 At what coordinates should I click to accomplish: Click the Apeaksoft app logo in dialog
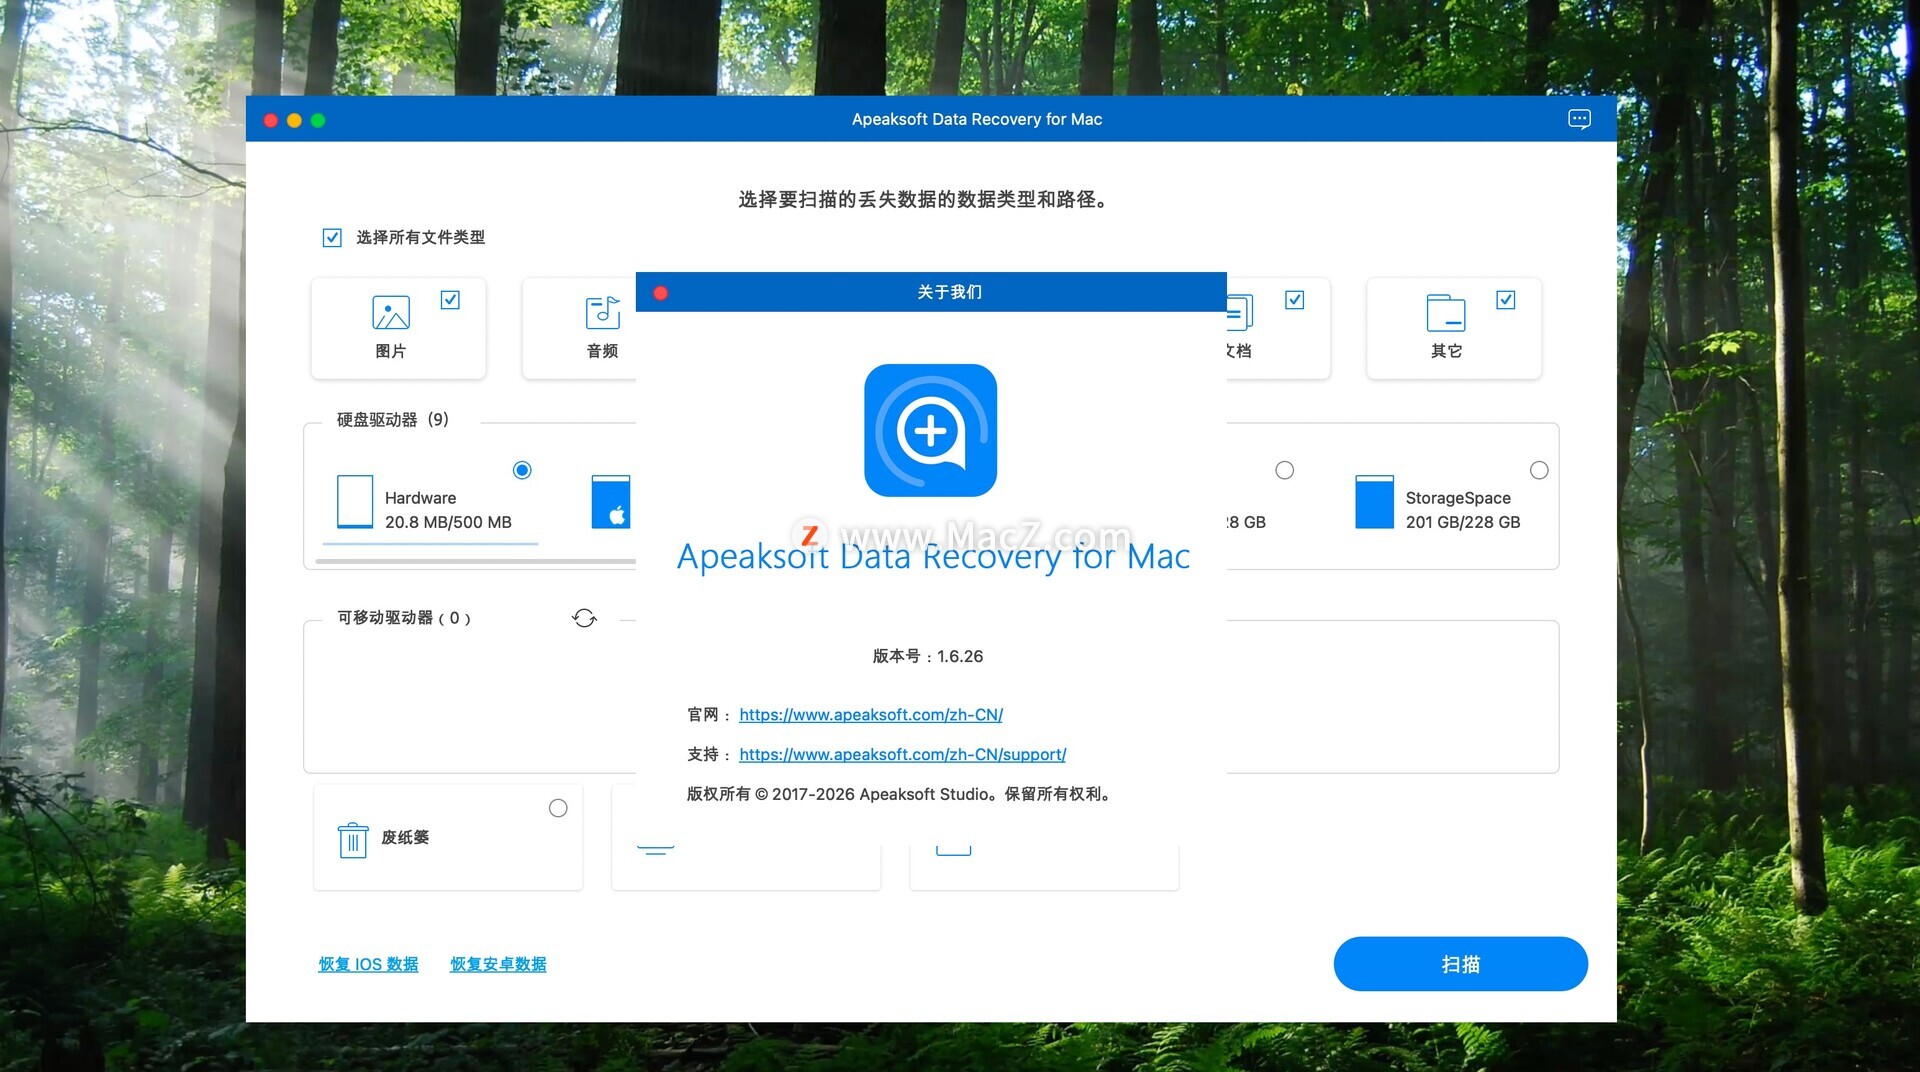930,430
